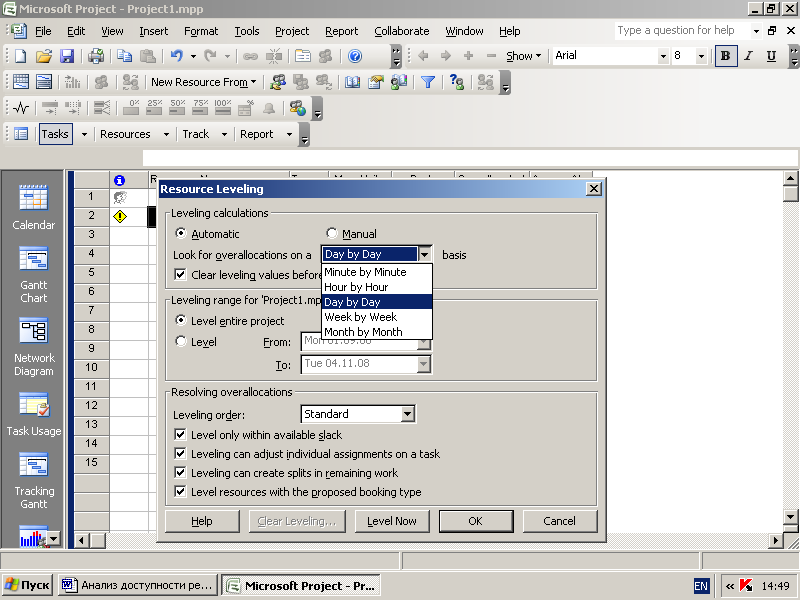
Task: Open the Collaborate menu
Action: 402,31
